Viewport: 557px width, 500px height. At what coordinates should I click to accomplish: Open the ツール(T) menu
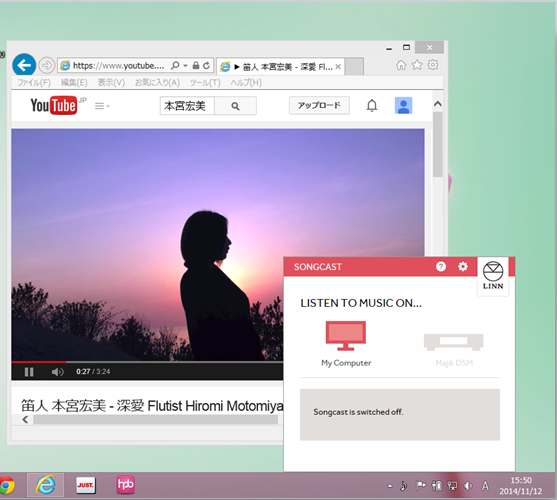coord(205,83)
